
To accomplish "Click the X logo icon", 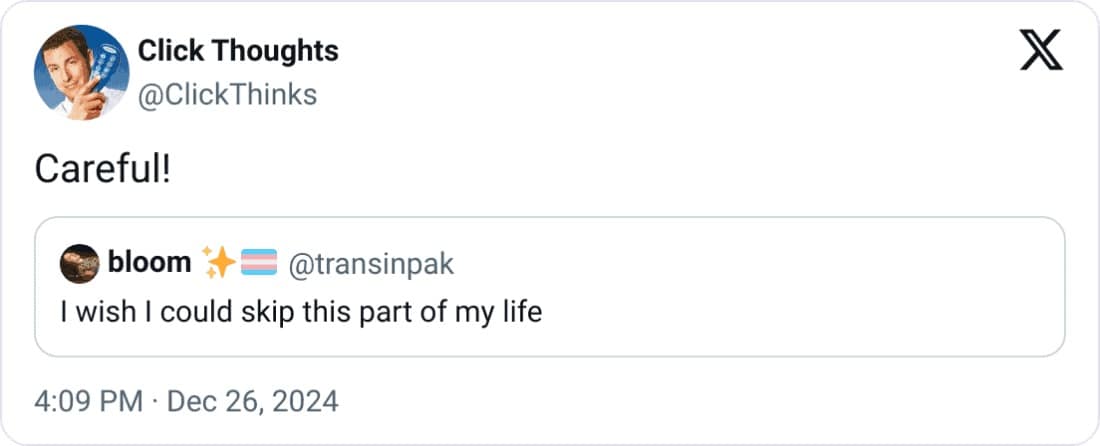I will coord(1040,50).
